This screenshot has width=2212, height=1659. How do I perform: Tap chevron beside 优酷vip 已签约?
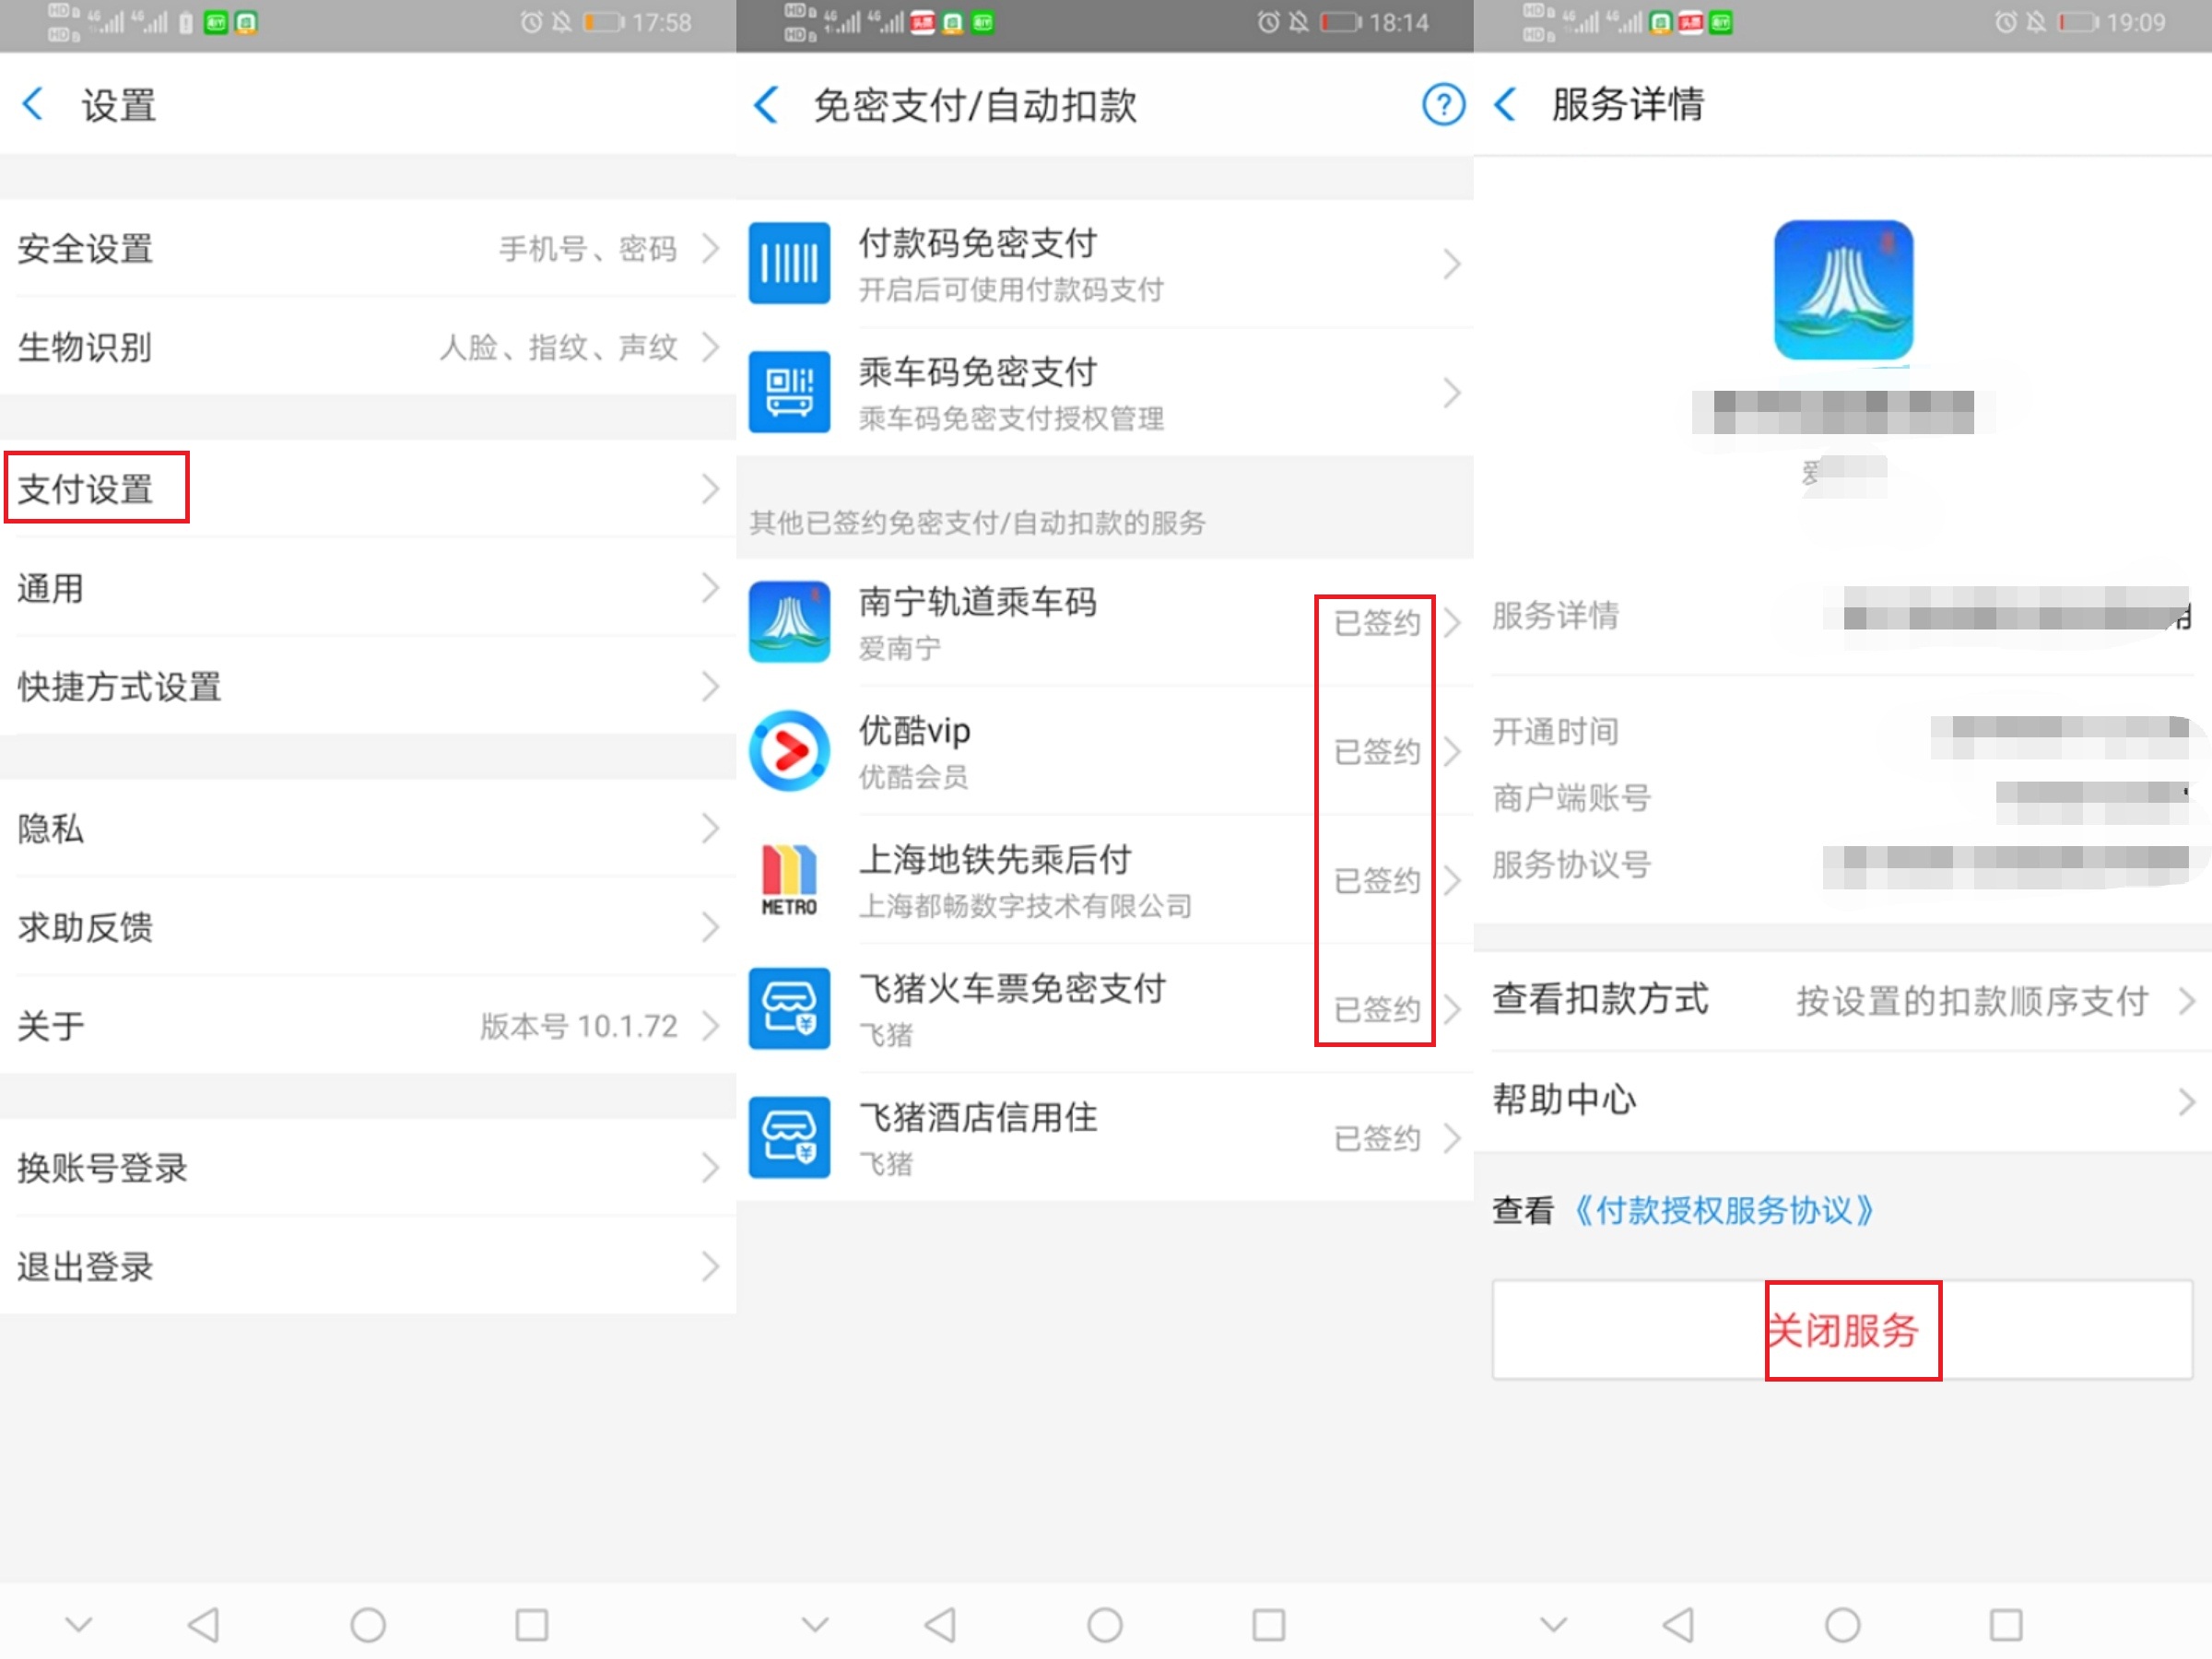coord(1452,751)
